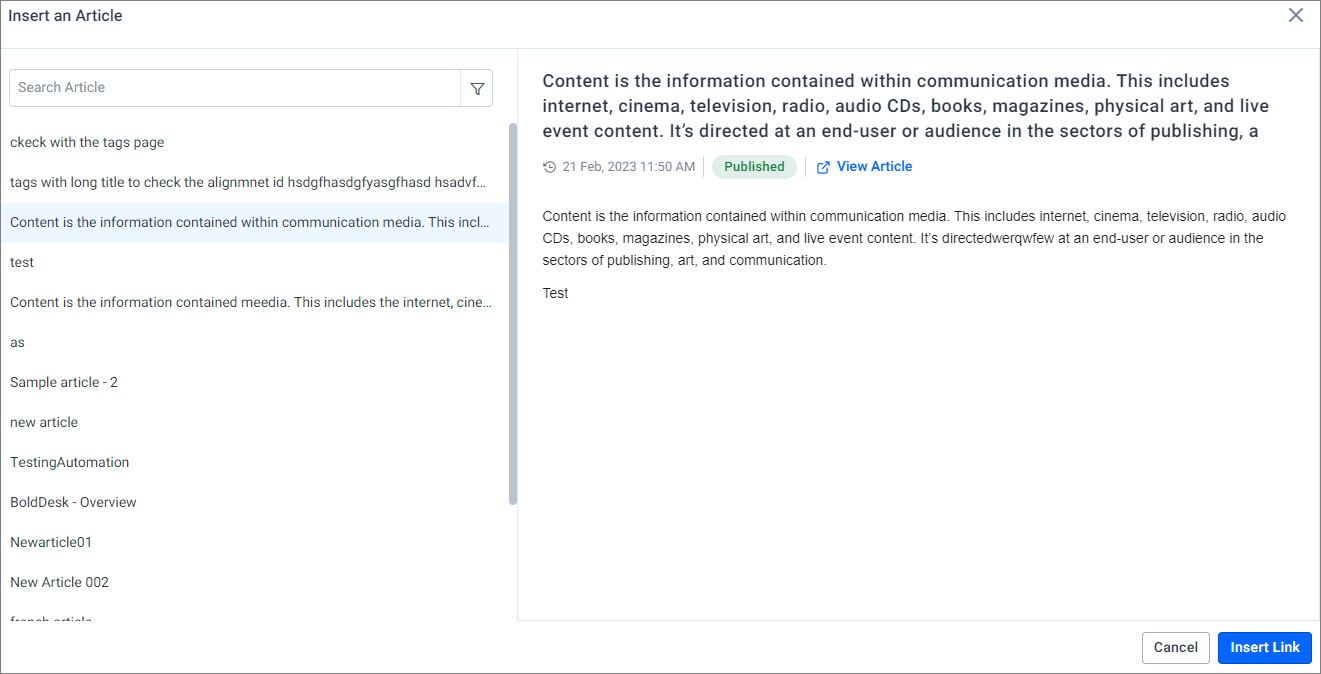Select the 'new article' list entry

[254, 423]
